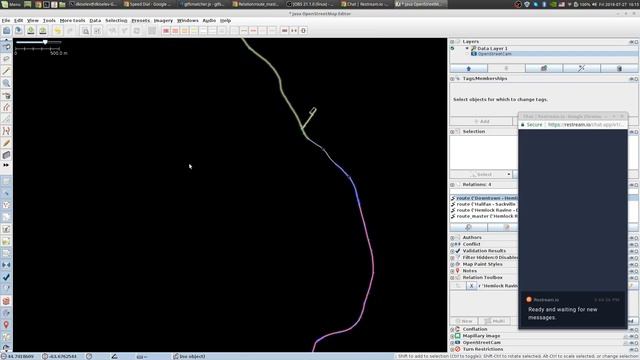Click the layer opacity/merge button in Layers panel

(x=581, y=69)
